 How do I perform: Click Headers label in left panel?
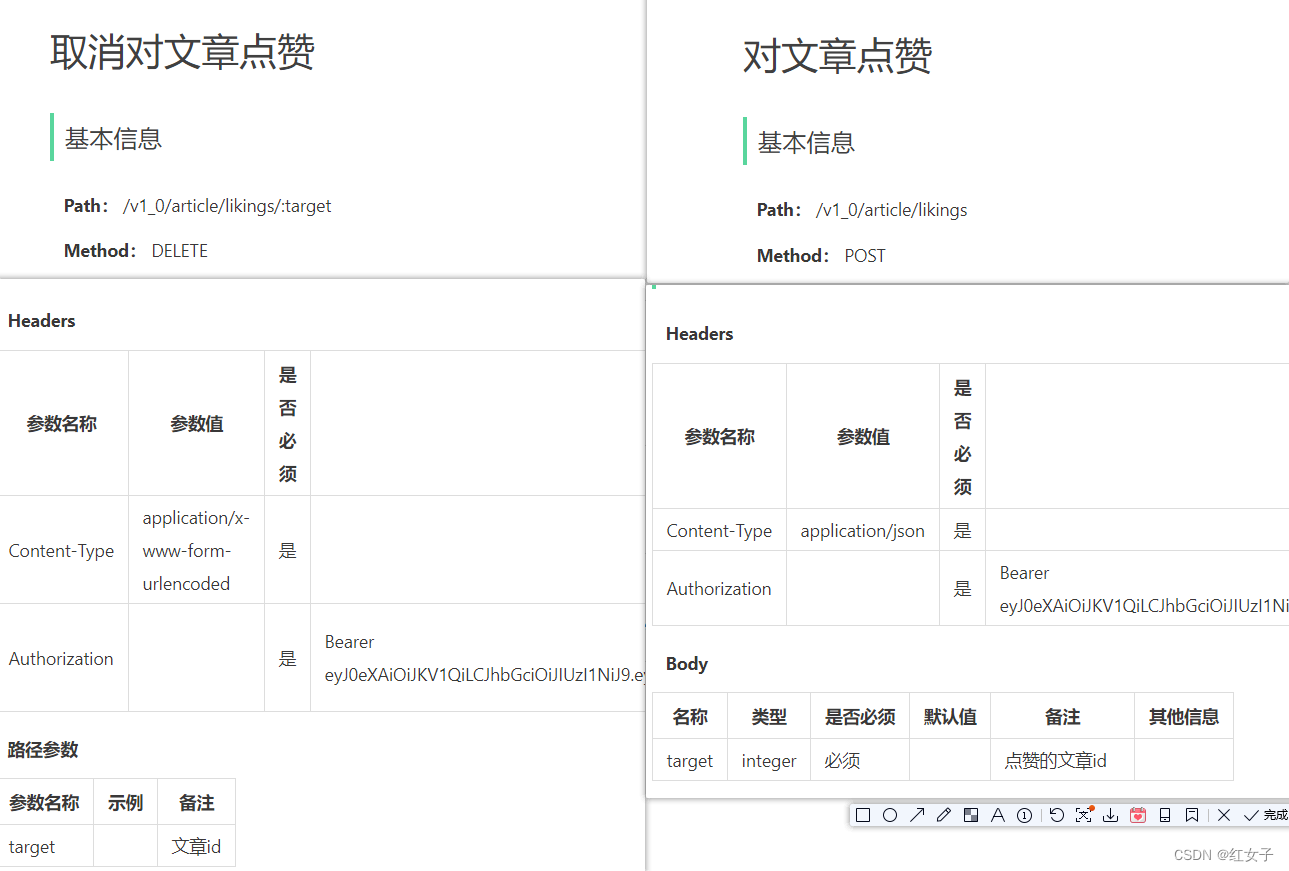point(42,321)
